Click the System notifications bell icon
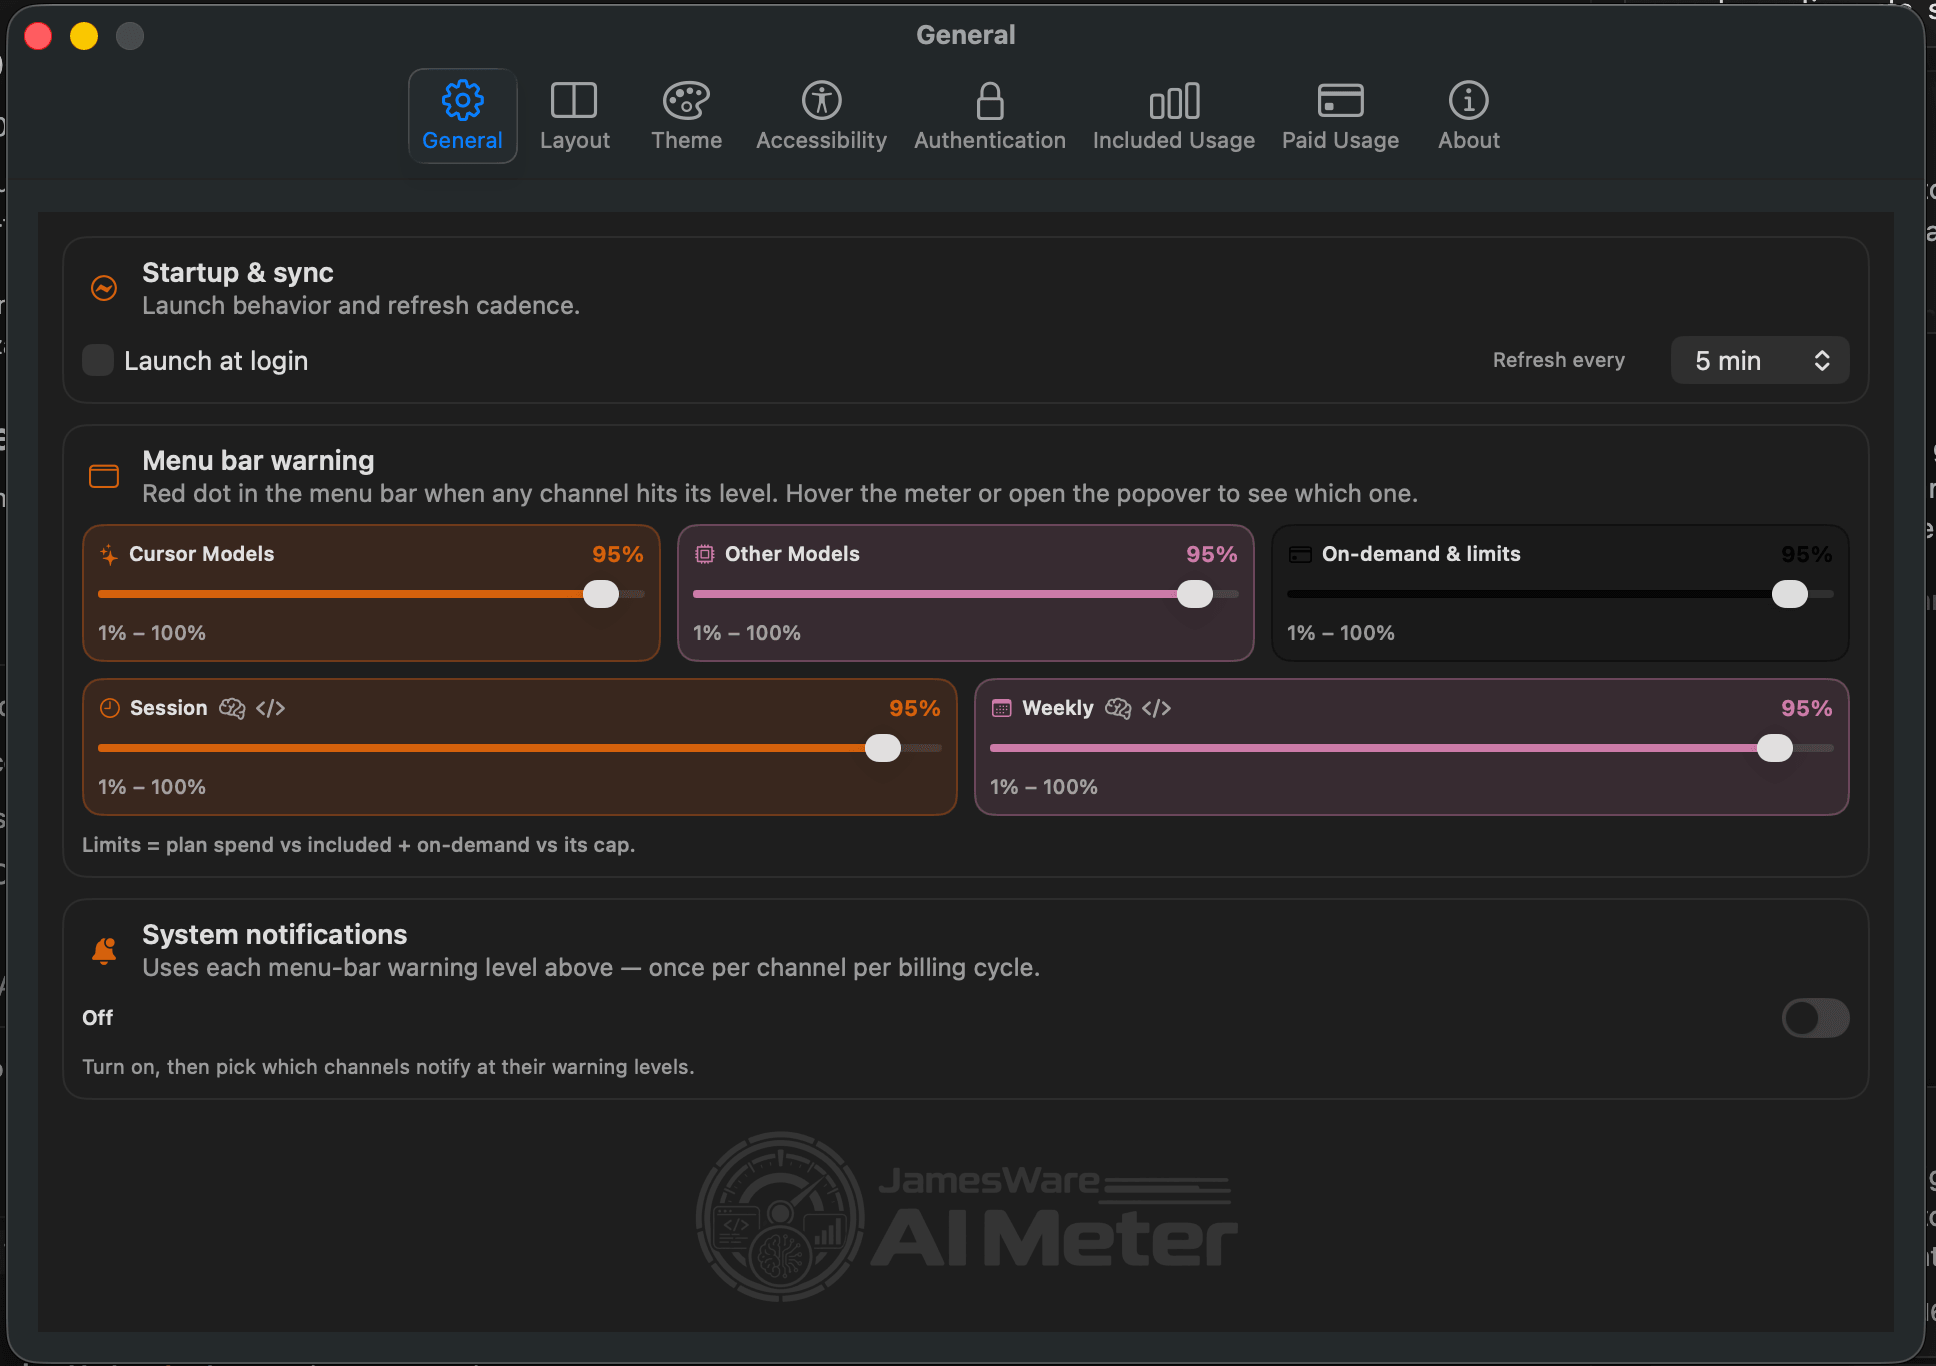This screenshot has height=1366, width=1936. click(x=104, y=950)
